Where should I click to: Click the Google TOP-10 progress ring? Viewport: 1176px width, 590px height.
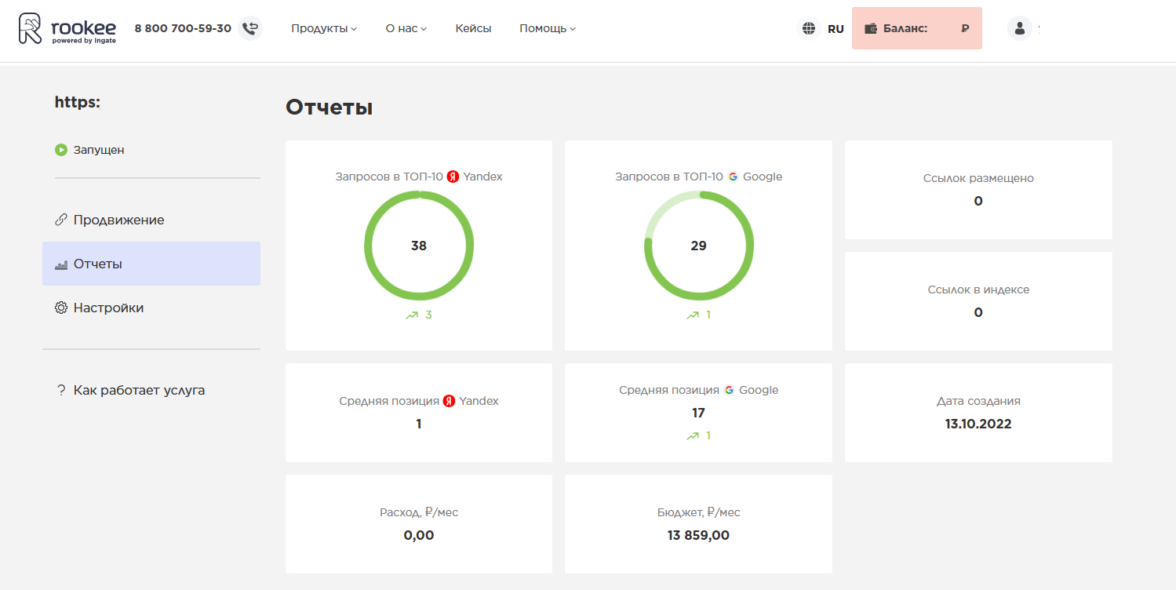[x=698, y=245]
